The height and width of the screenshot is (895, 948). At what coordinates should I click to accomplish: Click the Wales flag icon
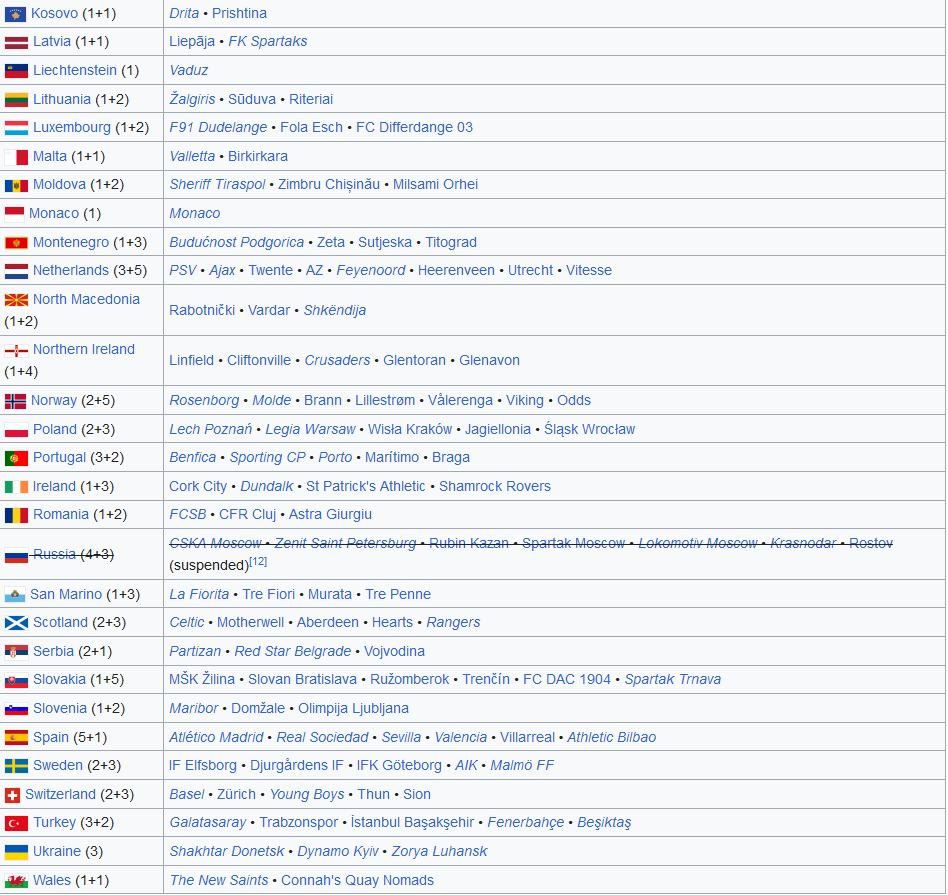pyautogui.click(x=16, y=881)
